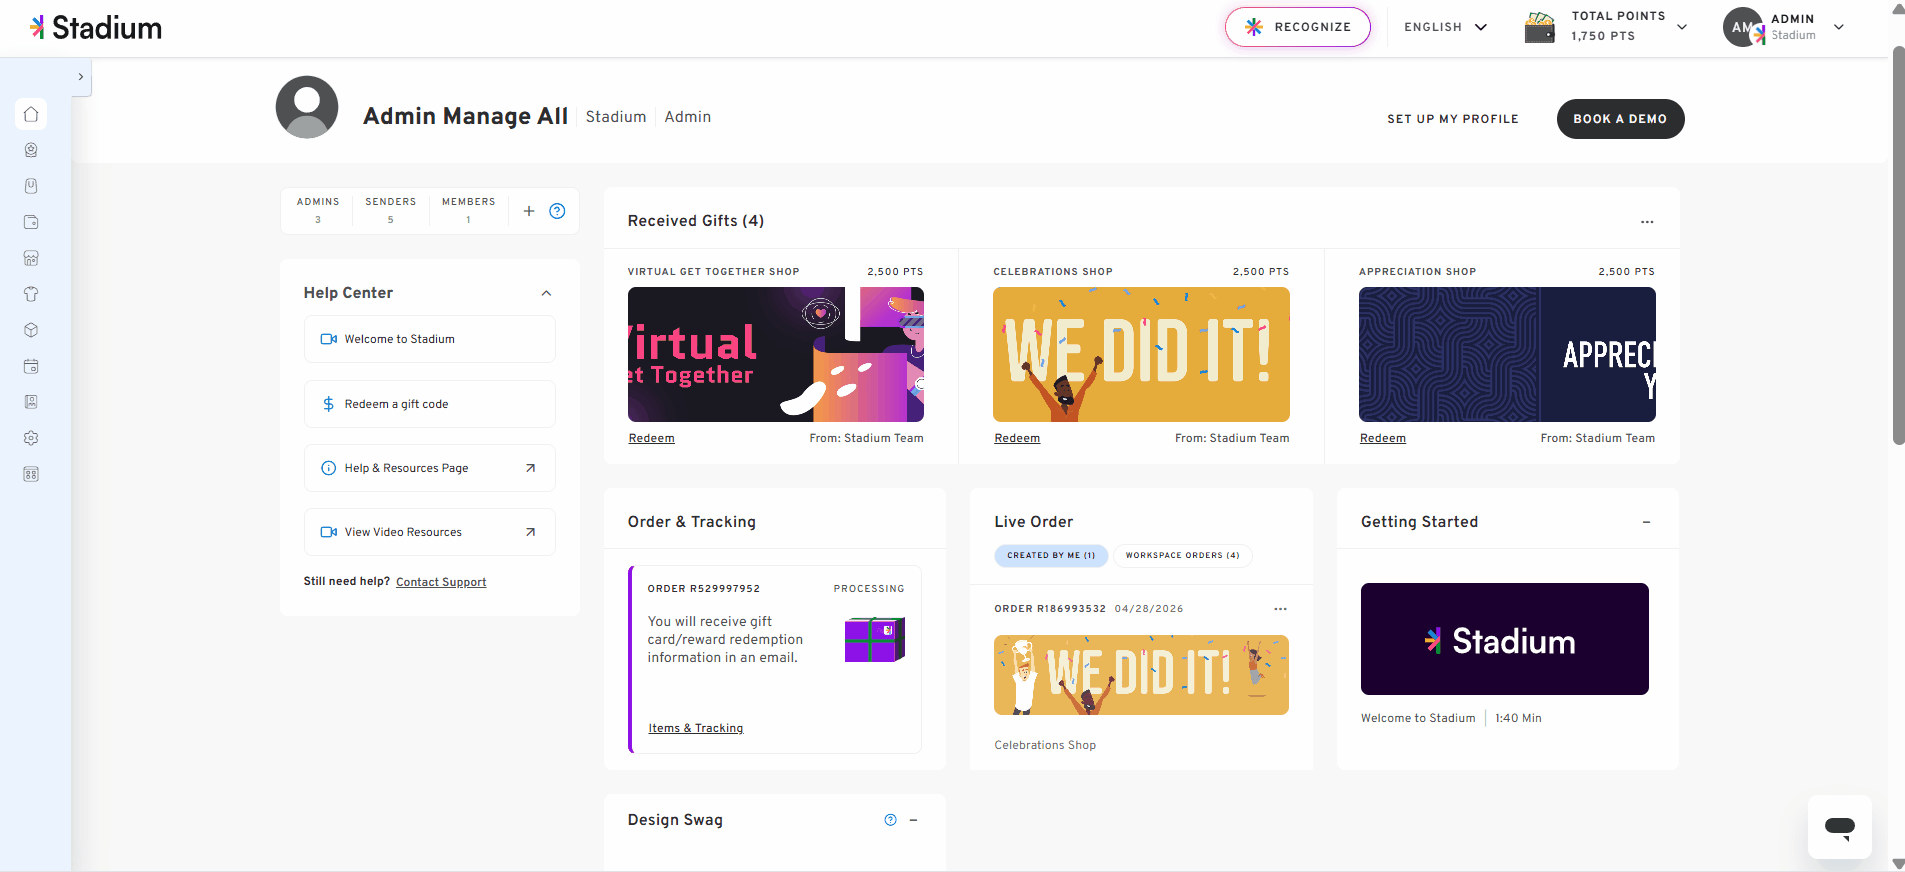Click the plus icon to add members
Screen dimensions: 1905x872
tap(529, 211)
